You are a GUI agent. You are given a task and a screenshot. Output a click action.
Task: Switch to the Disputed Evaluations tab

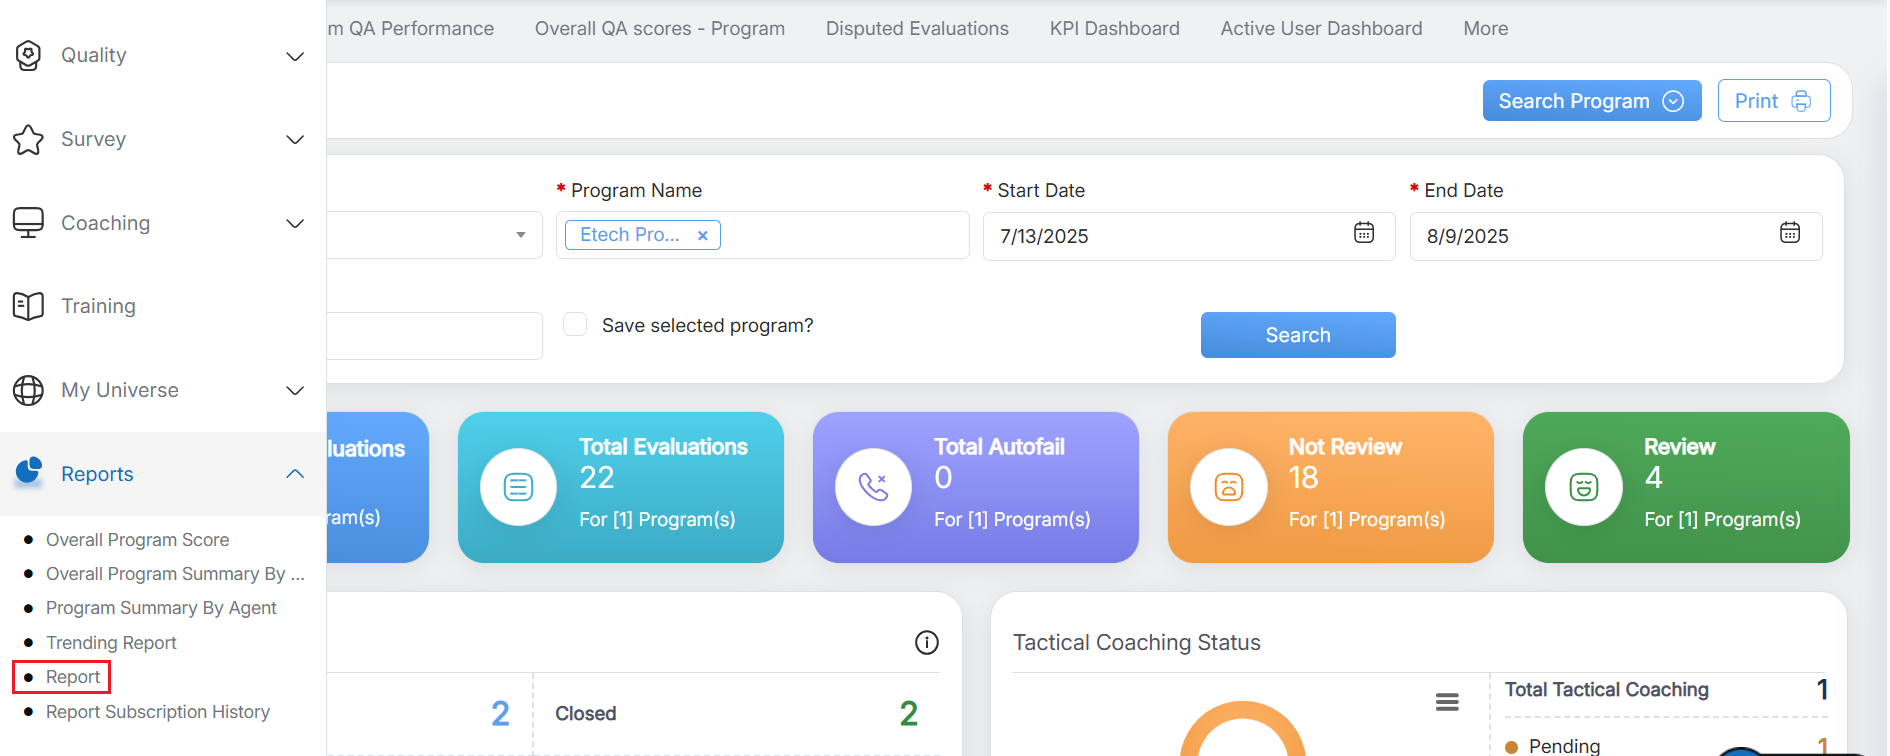coord(917,29)
